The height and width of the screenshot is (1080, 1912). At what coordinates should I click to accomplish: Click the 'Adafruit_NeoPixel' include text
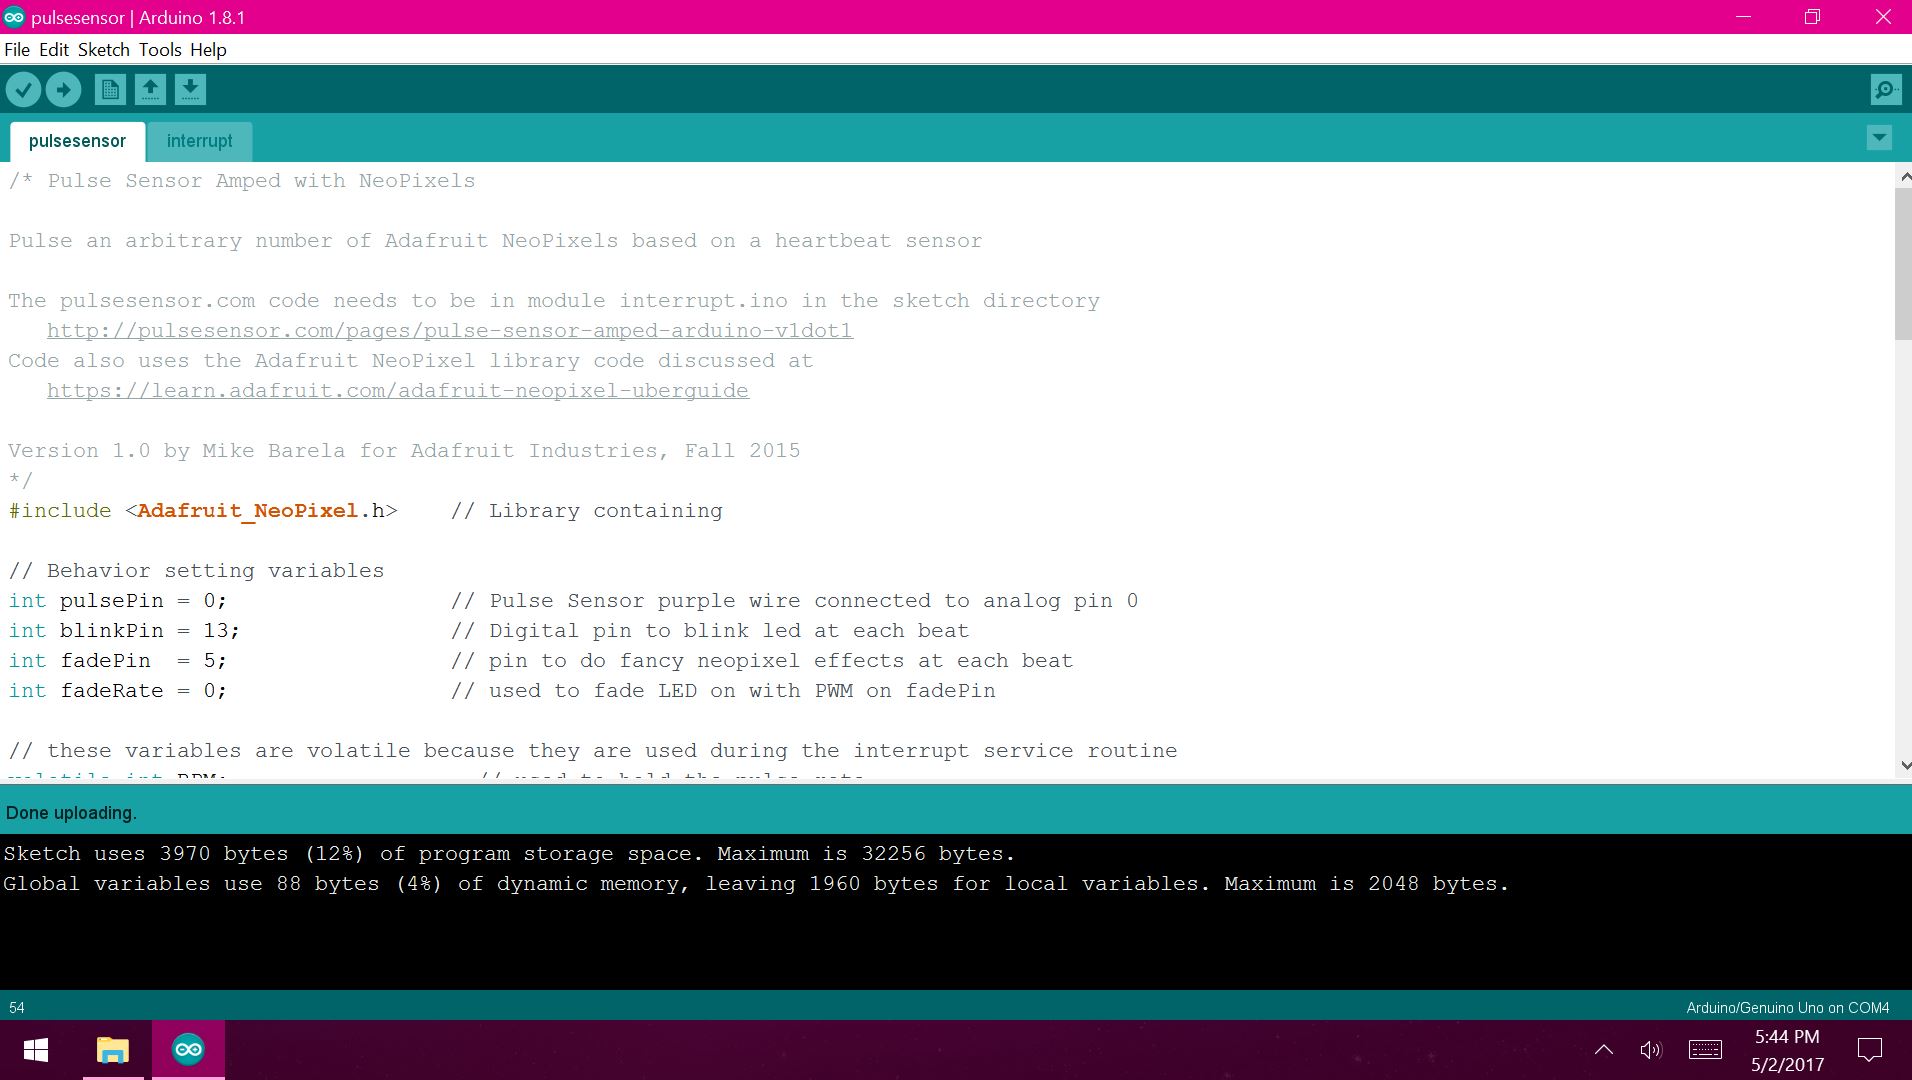(248, 511)
